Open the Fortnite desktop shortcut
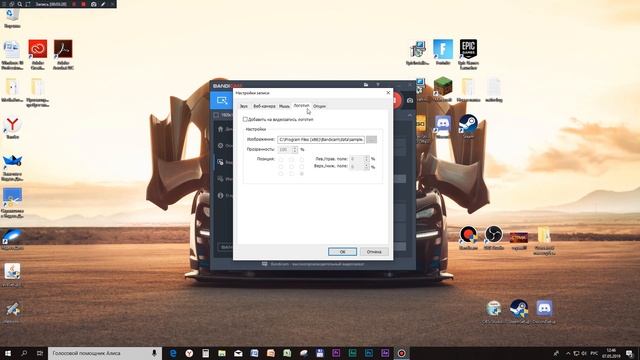 (x=443, y=52)
